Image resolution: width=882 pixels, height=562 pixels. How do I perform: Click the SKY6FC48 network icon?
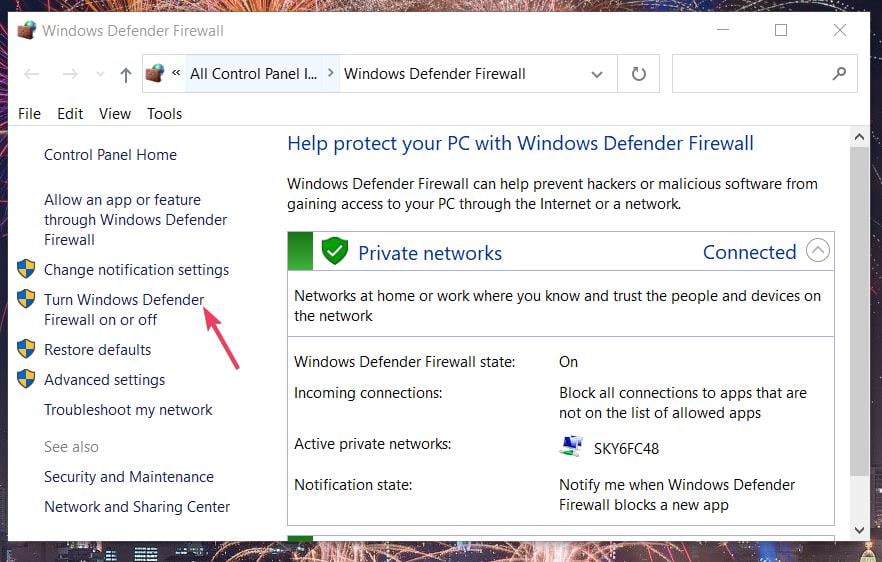[x=572, y=446]
